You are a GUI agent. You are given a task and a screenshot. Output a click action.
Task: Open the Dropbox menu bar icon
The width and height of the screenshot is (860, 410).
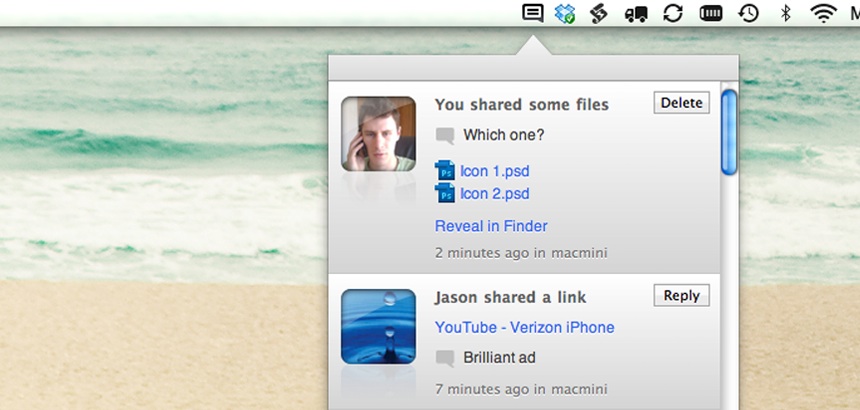click(565, 13)
